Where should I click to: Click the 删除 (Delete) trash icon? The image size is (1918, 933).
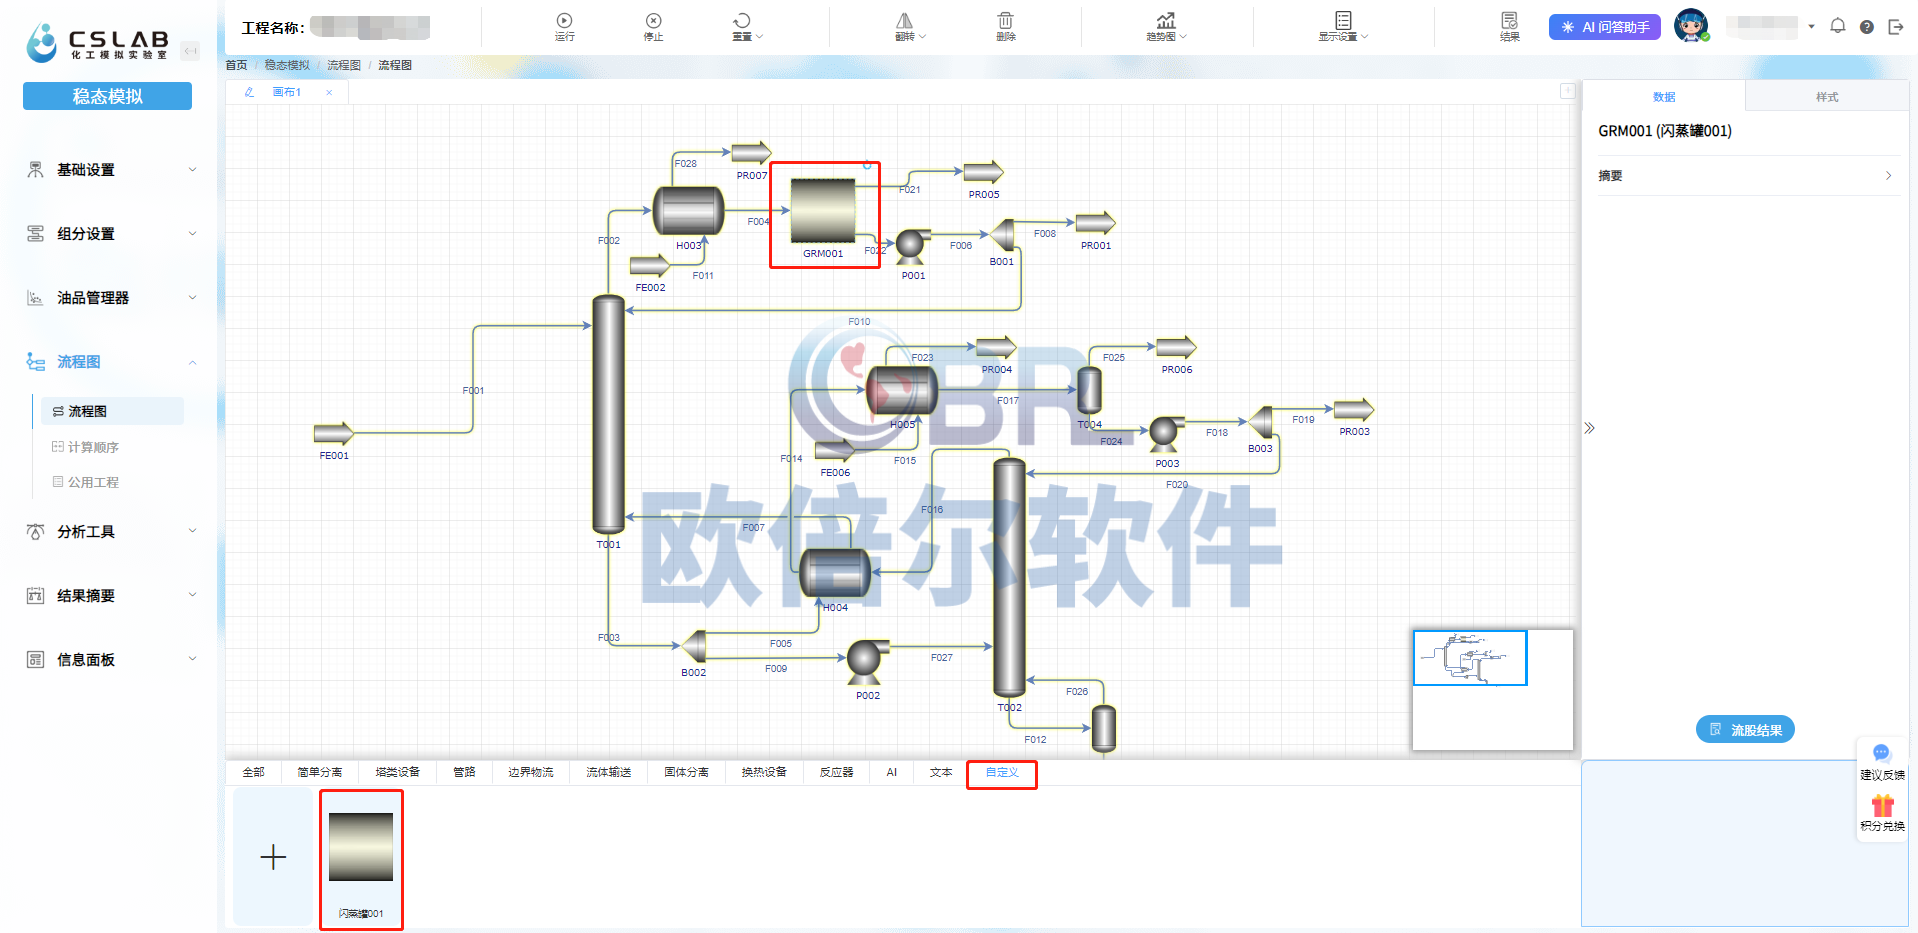[1005, 26]
